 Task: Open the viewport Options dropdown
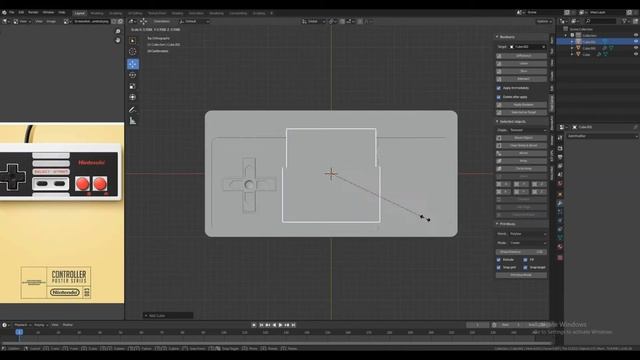(544, 21)
